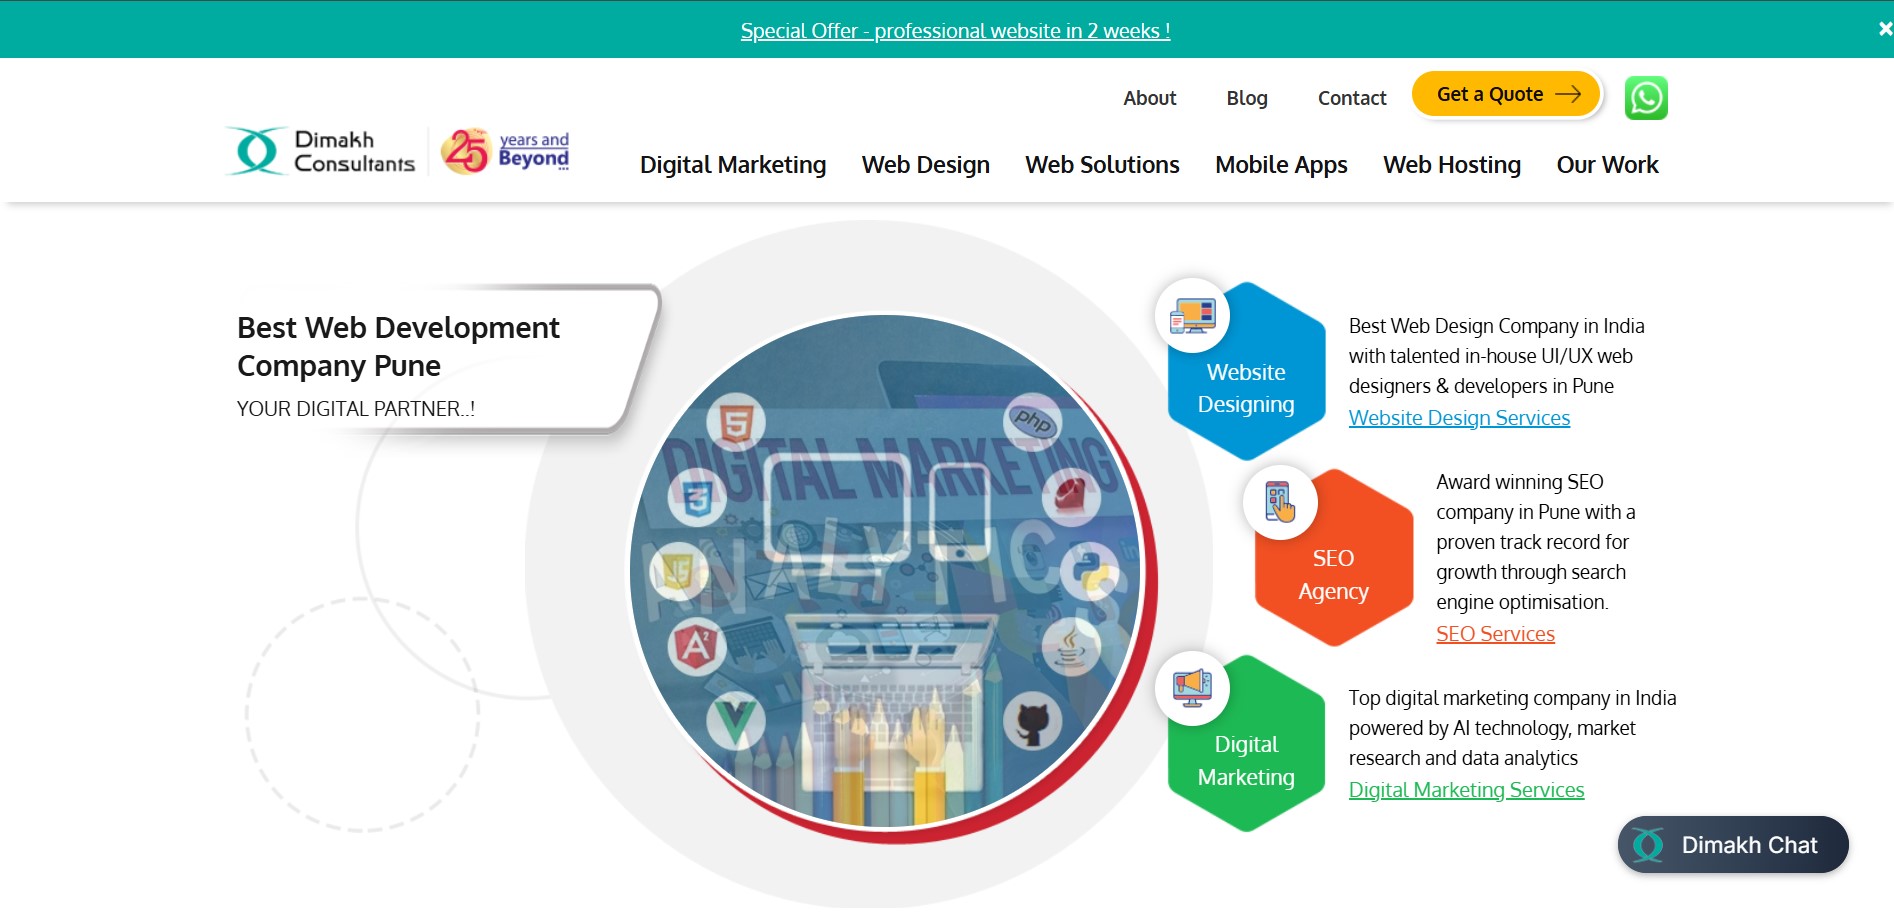Open the Our Work menu

pyautogui.click(x=1607, y=165)
